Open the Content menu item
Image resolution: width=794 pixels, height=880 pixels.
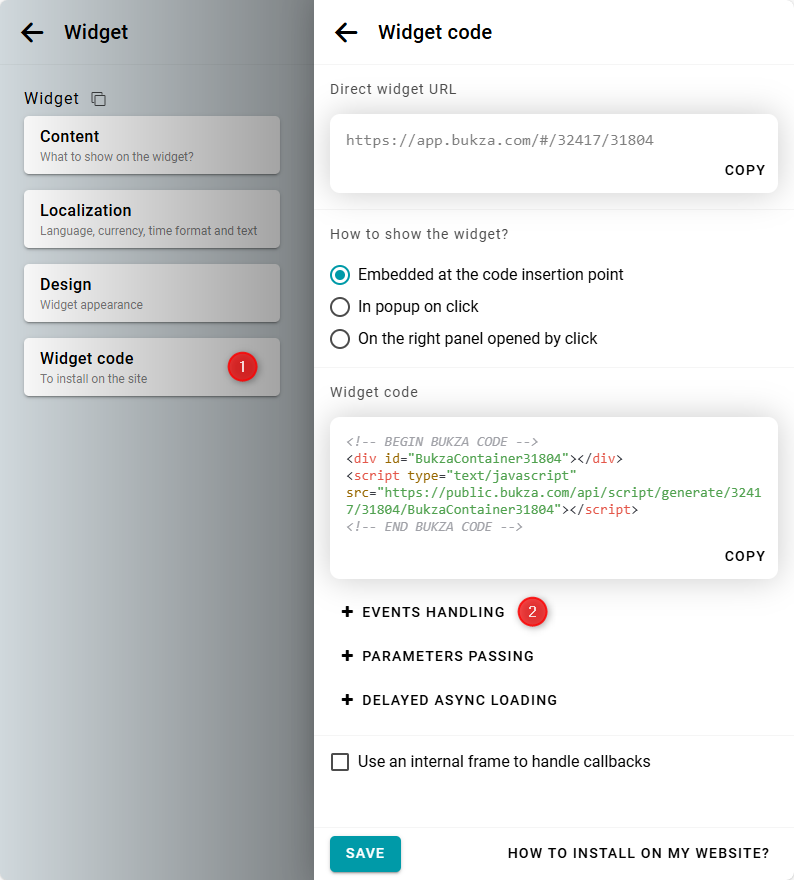(151, 145)
